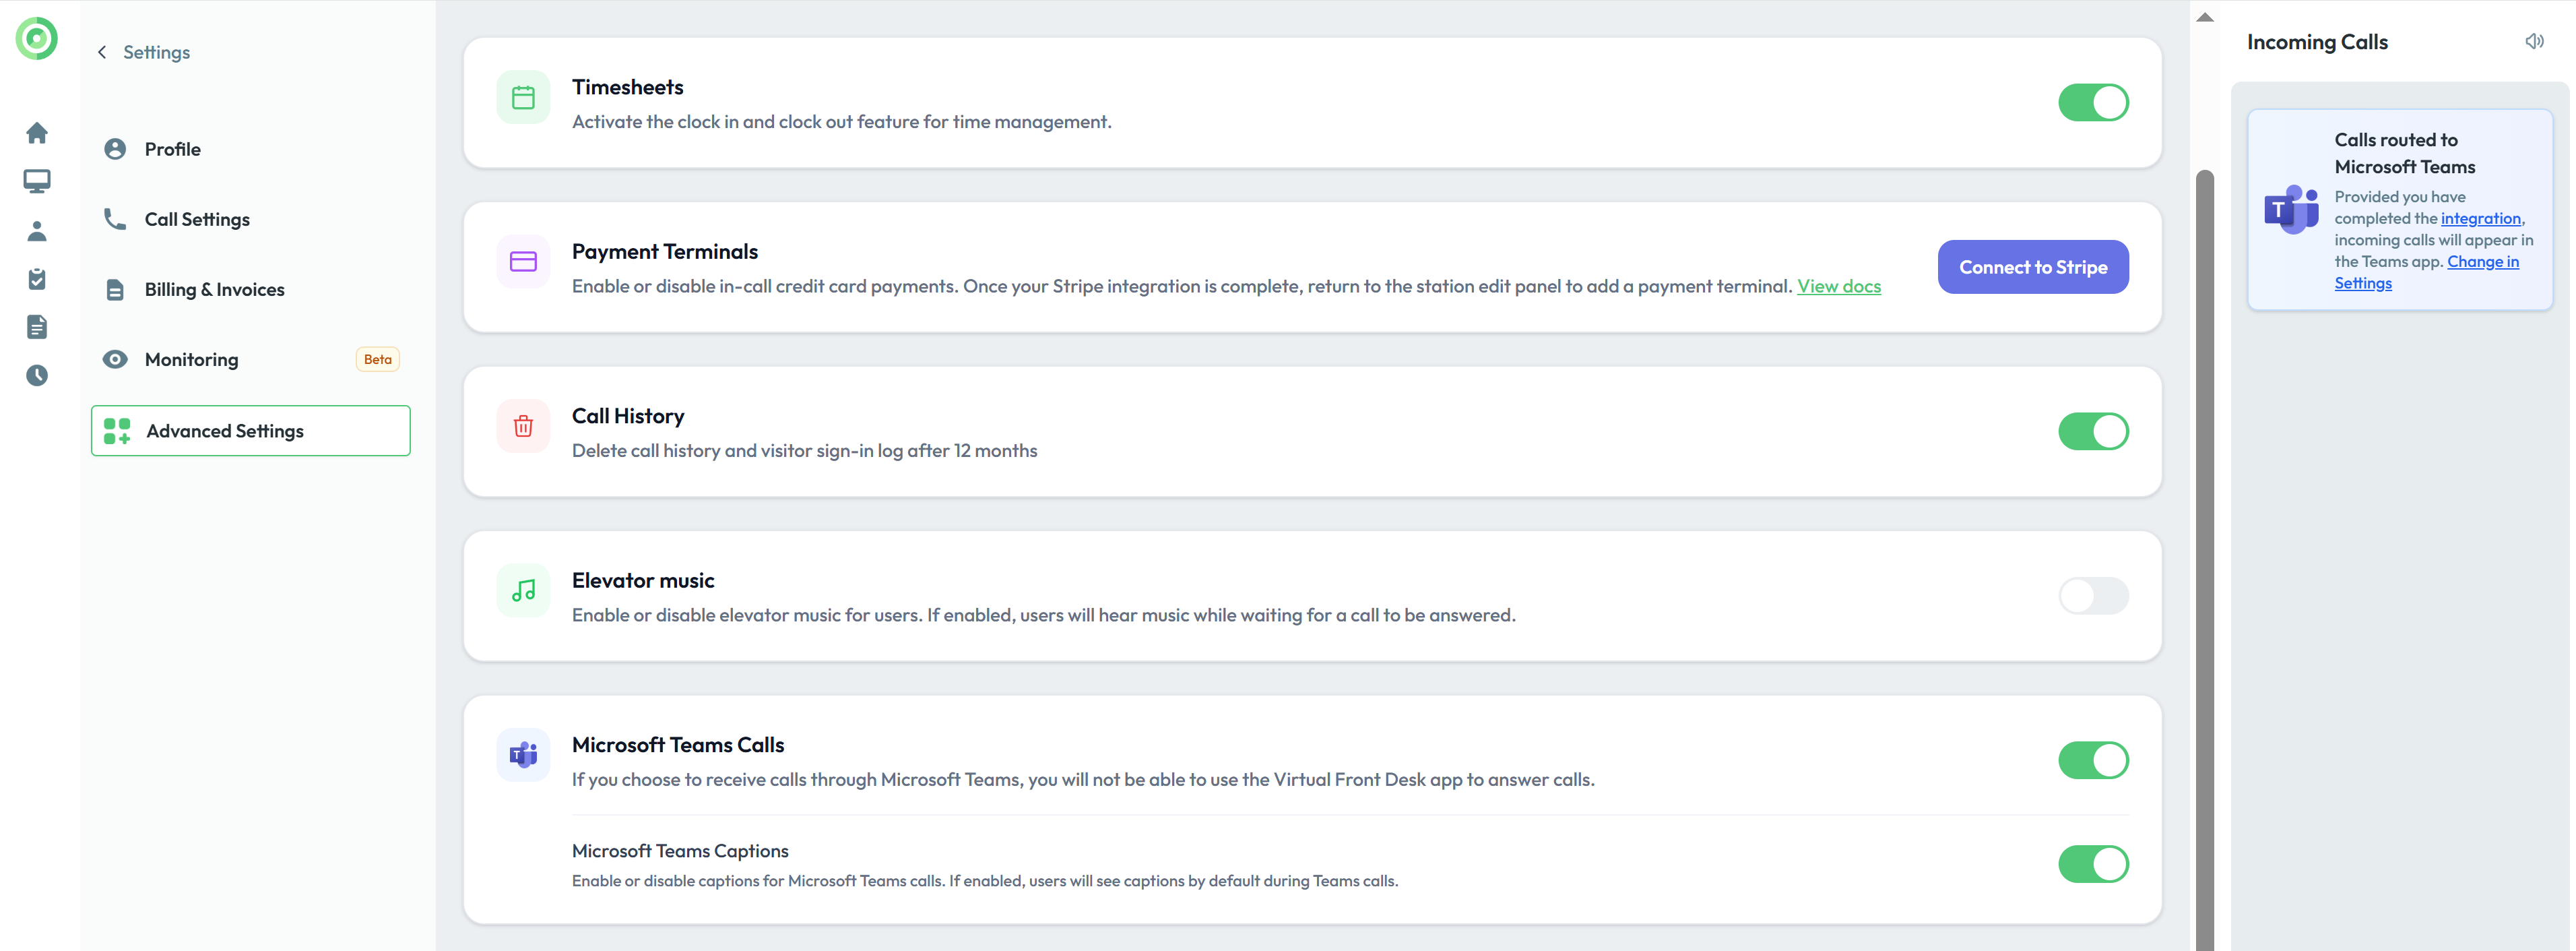Open the monitor screen icon in left rail
Image resolution: width=2576 pixels, height=951 pixels.
point(37,181)
